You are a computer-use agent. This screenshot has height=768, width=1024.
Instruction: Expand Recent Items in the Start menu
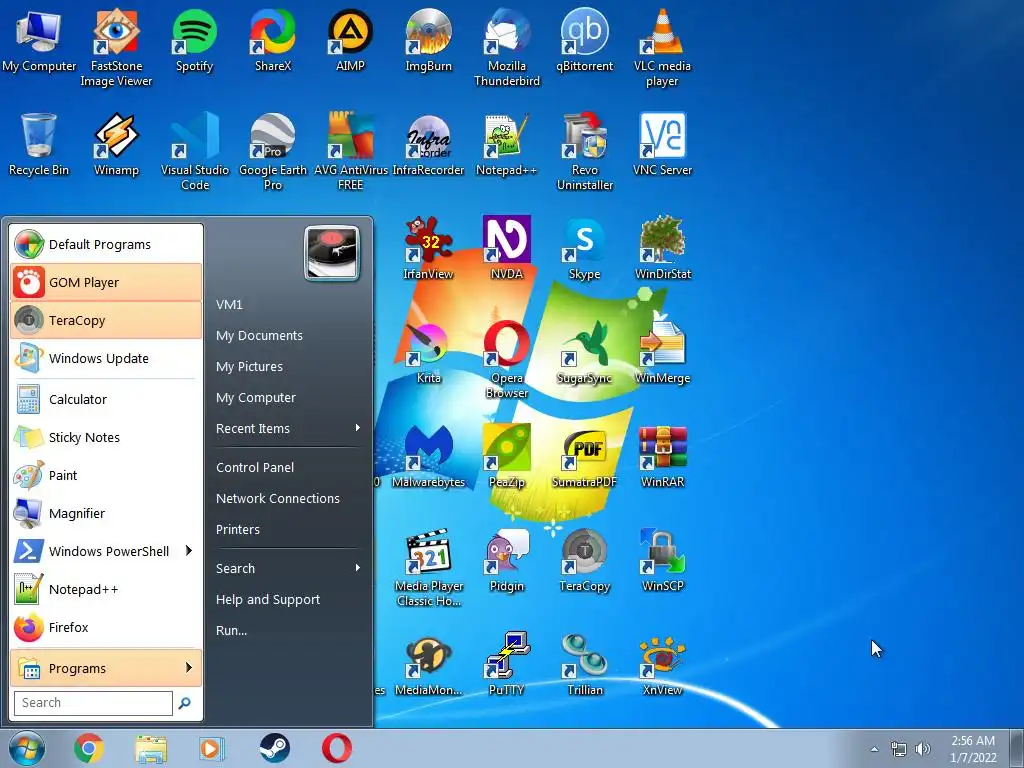(288, 428)
